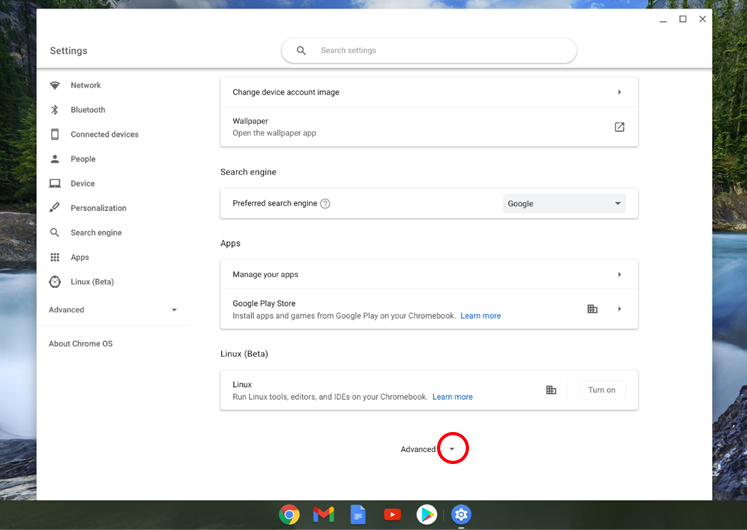Viewport: 747px width, 530px height.
Task: Select Bluetooth in the sidebar
Action: tap(87, 110)
